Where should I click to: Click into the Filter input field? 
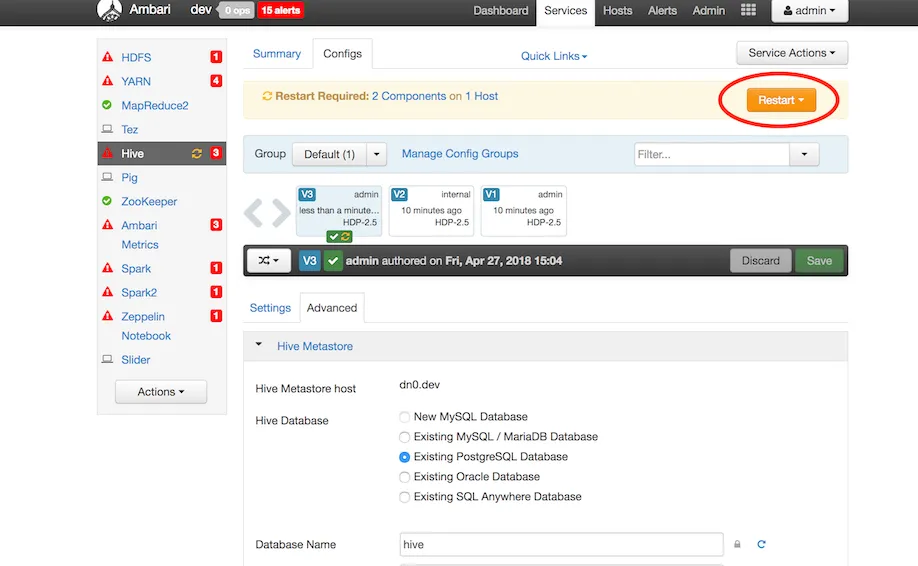pos(712,155)
